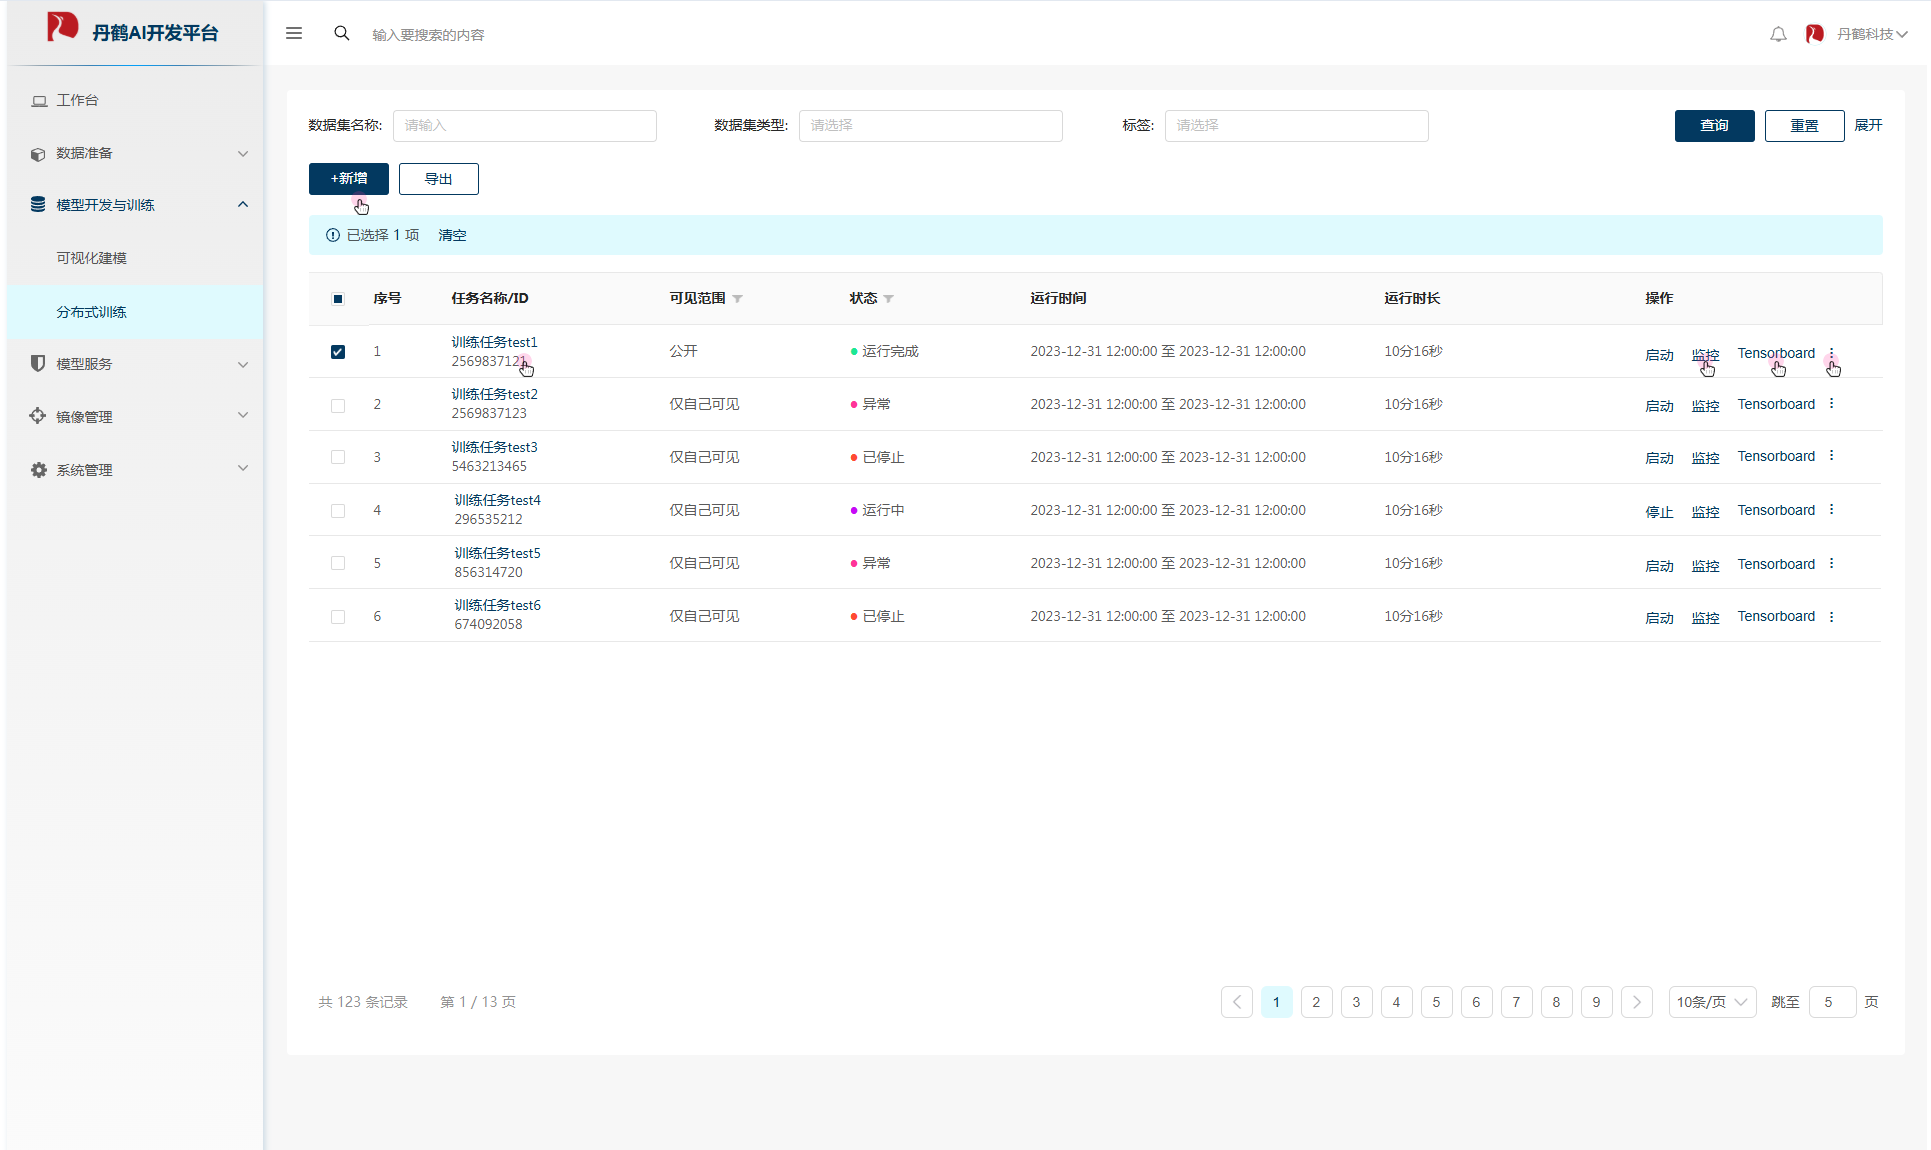Check the 训练任务test6 row checkbox
This screenshot has height=1150, width=1931.
[338, 617]
